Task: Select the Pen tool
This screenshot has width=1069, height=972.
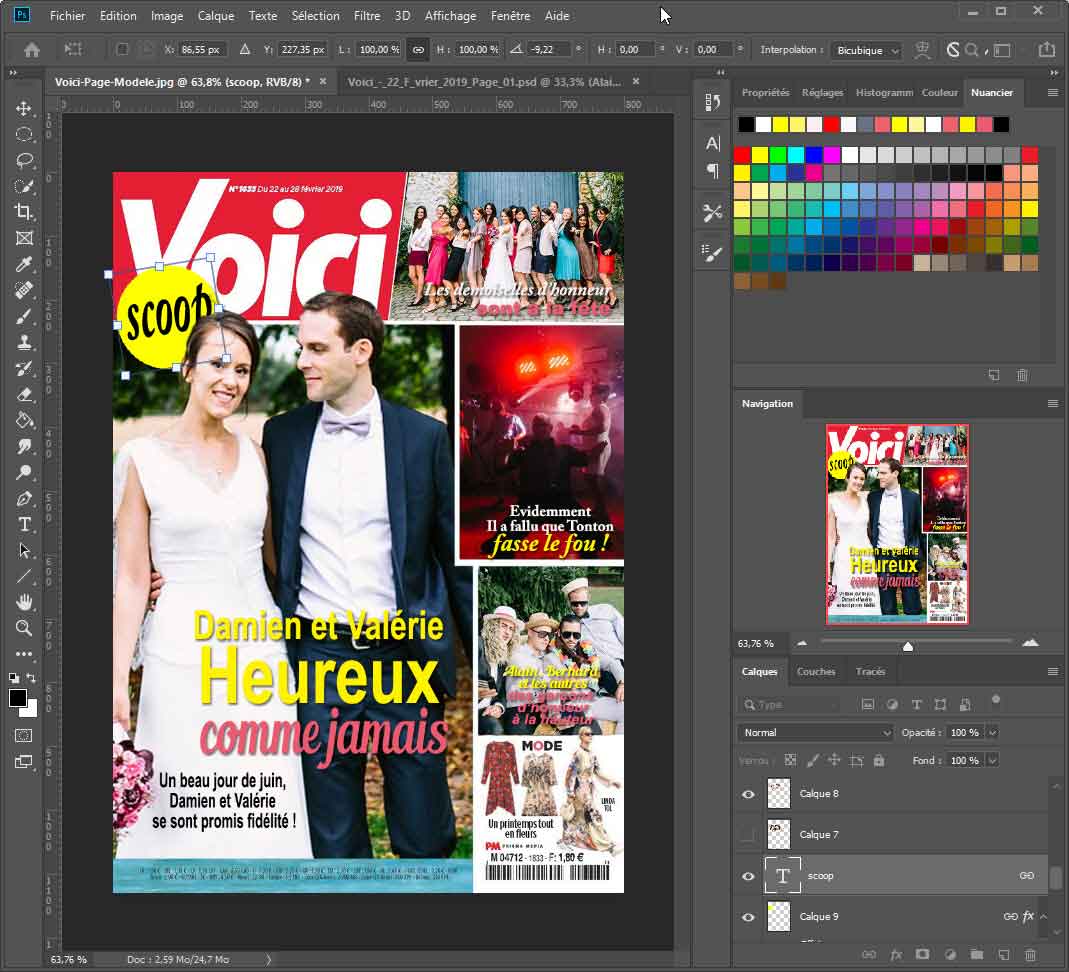Action: coord(24,498)
